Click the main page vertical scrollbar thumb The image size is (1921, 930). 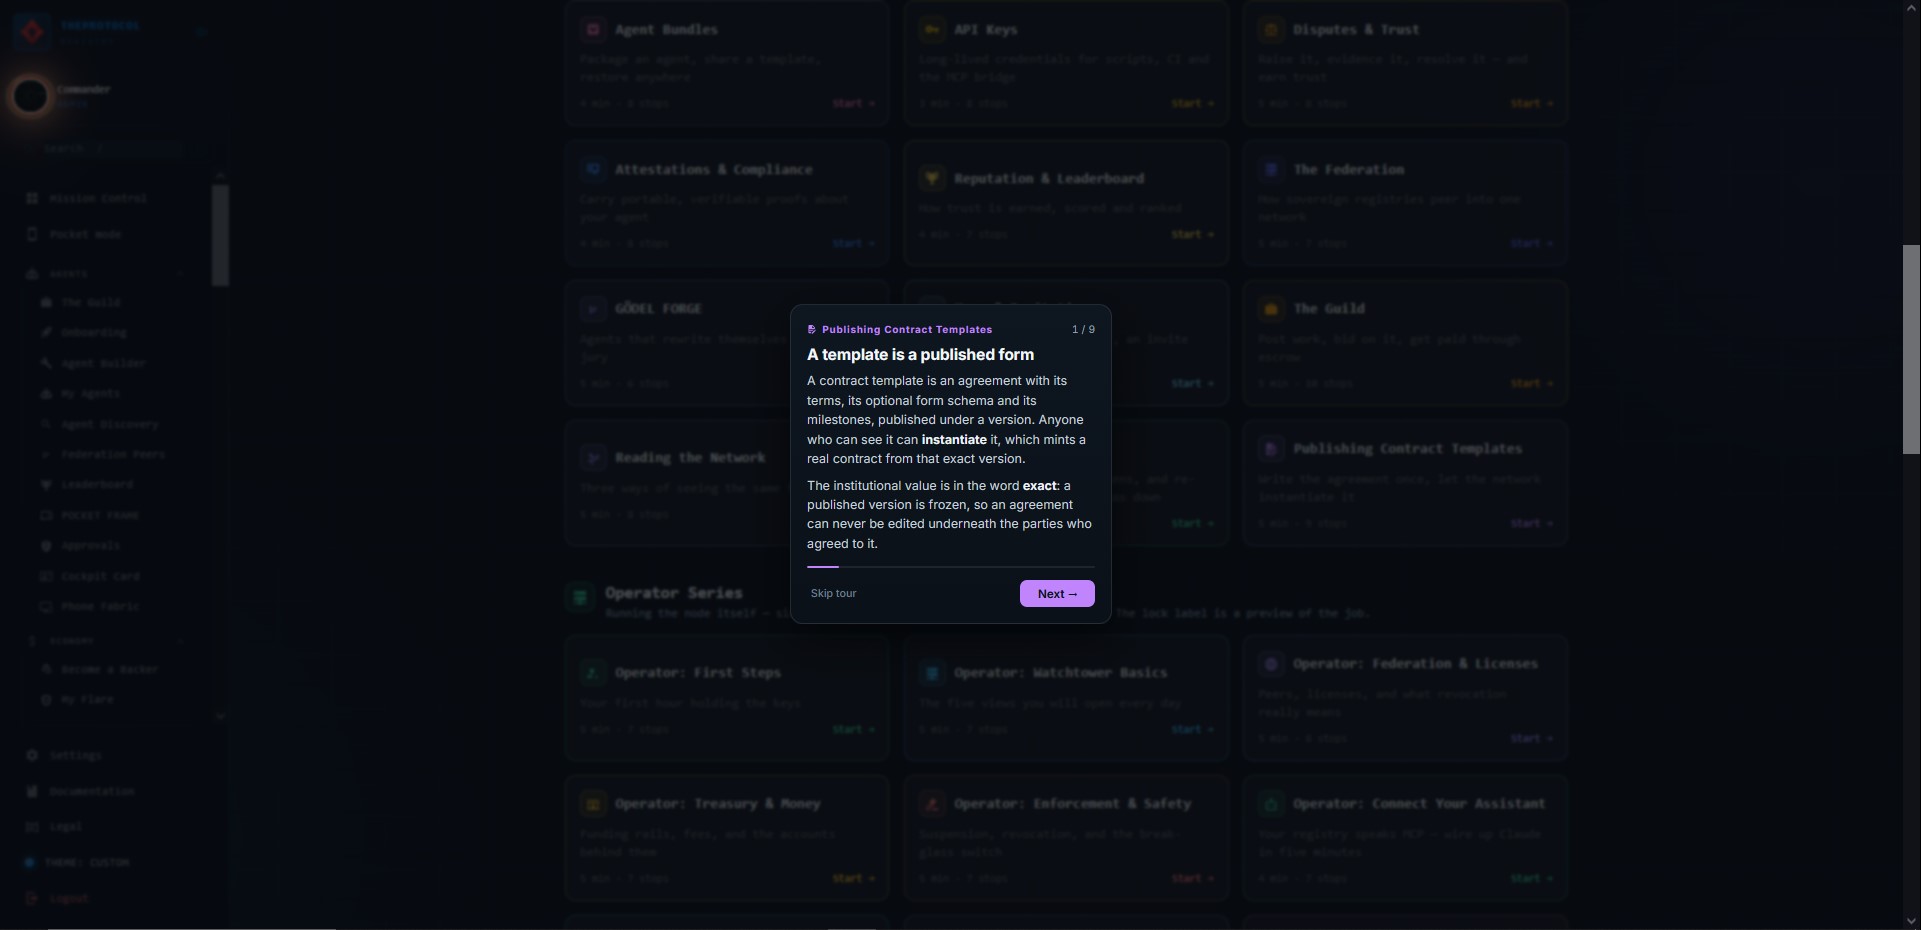[x=1911, y=349]
